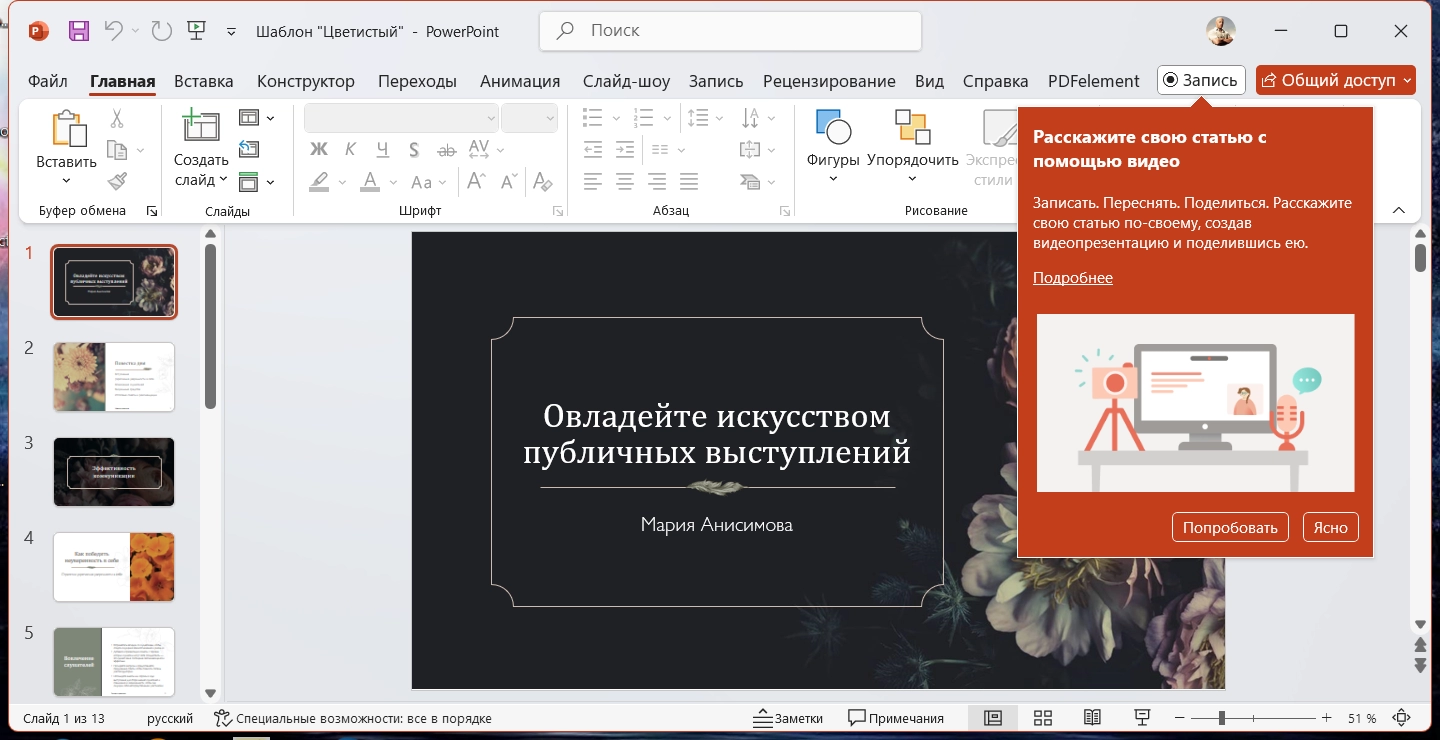The image size is (1440, 740).
Task: Start slideshow from status bar icon
Action: (x=1142, y=718)
